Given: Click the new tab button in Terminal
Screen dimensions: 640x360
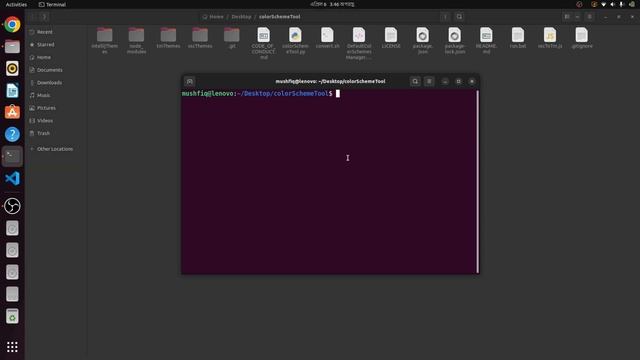Looking at the screenshot, I should [x=190, y=81].
